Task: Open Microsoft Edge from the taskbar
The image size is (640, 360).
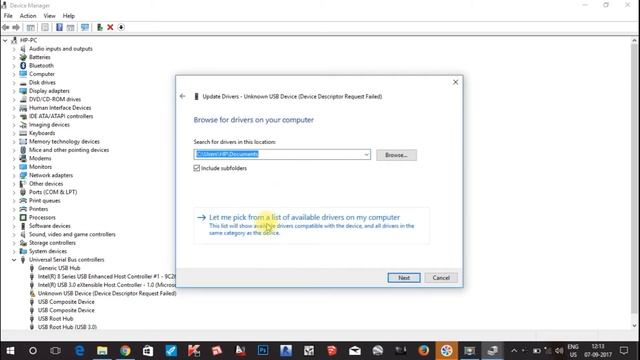Action: [x=79, y=351]
